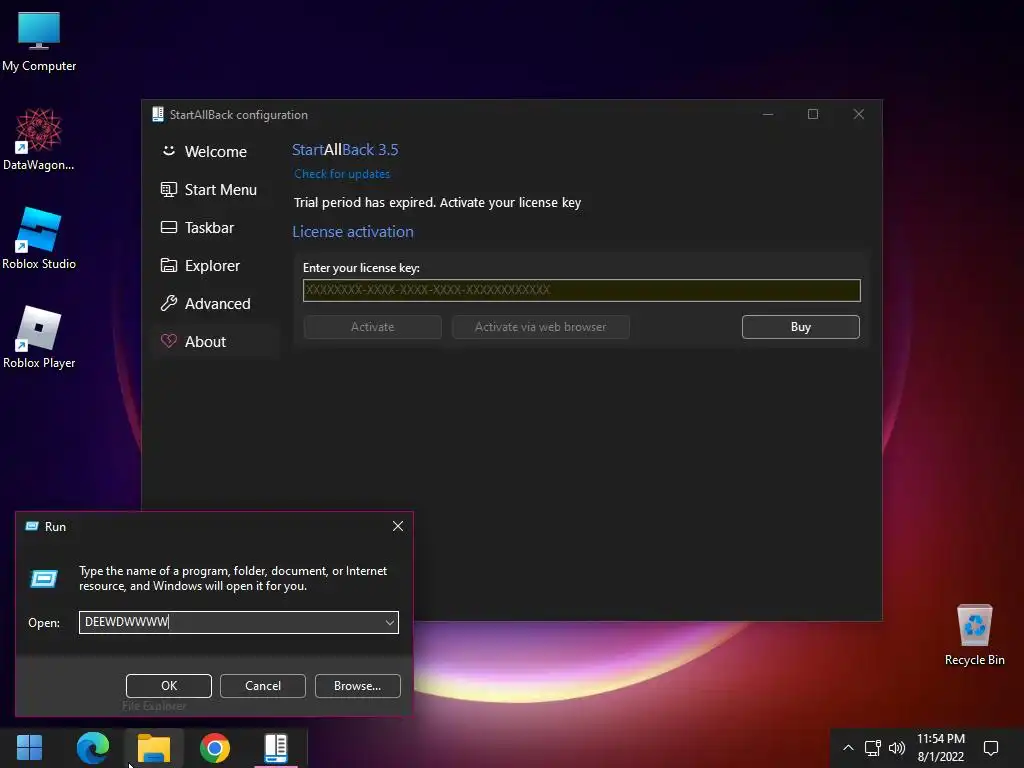Open the Advanced settings page
The image size is (1024, 768).
tap(216, 303)
